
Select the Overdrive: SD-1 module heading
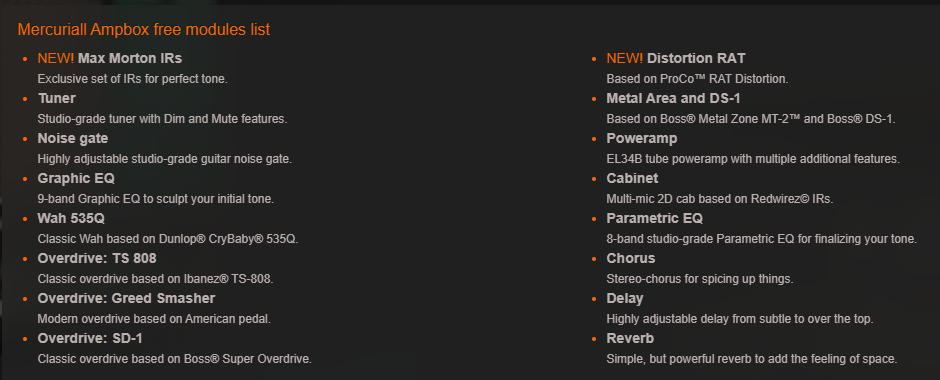point(90,339)
